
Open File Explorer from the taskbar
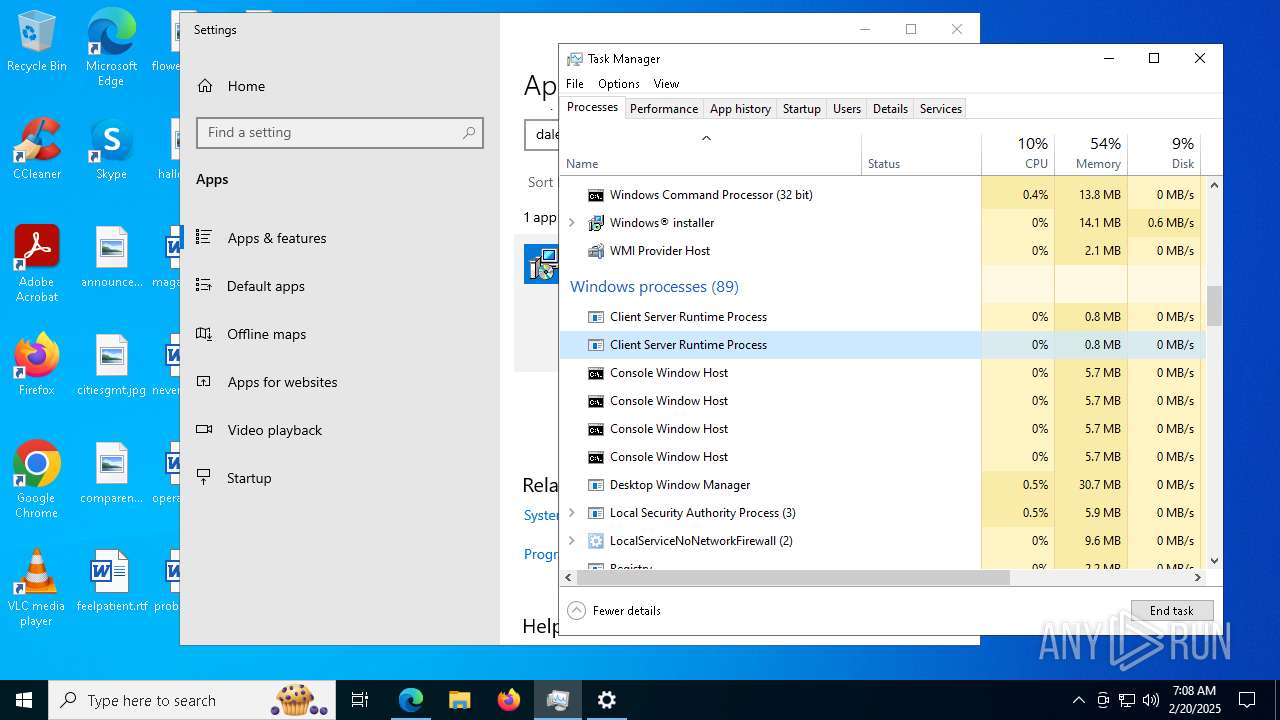click(x=460, y=700)
